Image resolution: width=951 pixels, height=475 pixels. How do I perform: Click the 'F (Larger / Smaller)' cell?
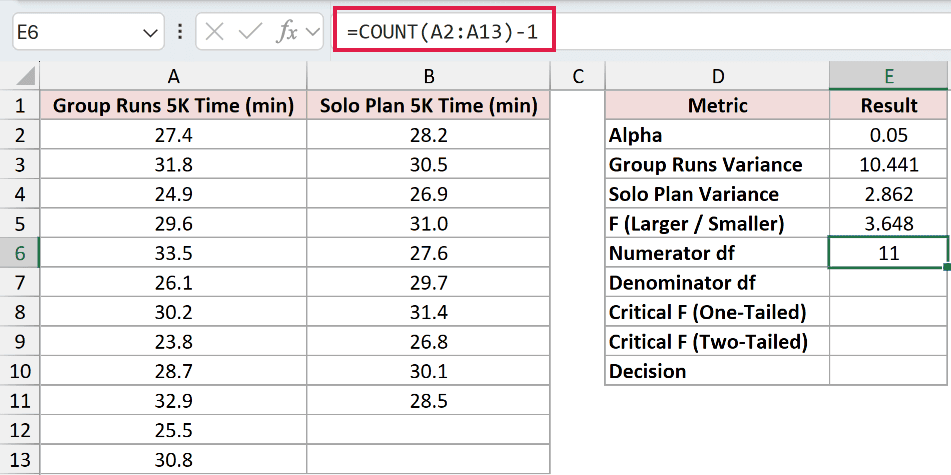point(717,224)
